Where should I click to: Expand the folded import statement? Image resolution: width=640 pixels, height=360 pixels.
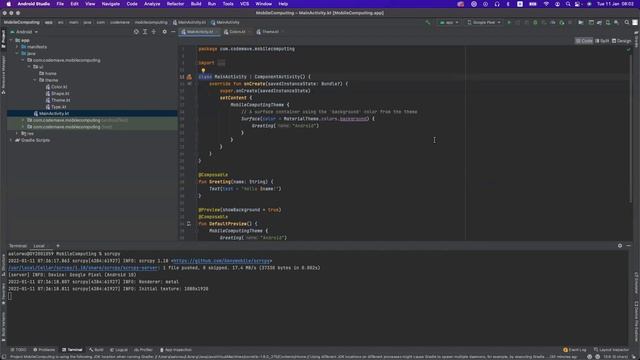pos(221,63)
